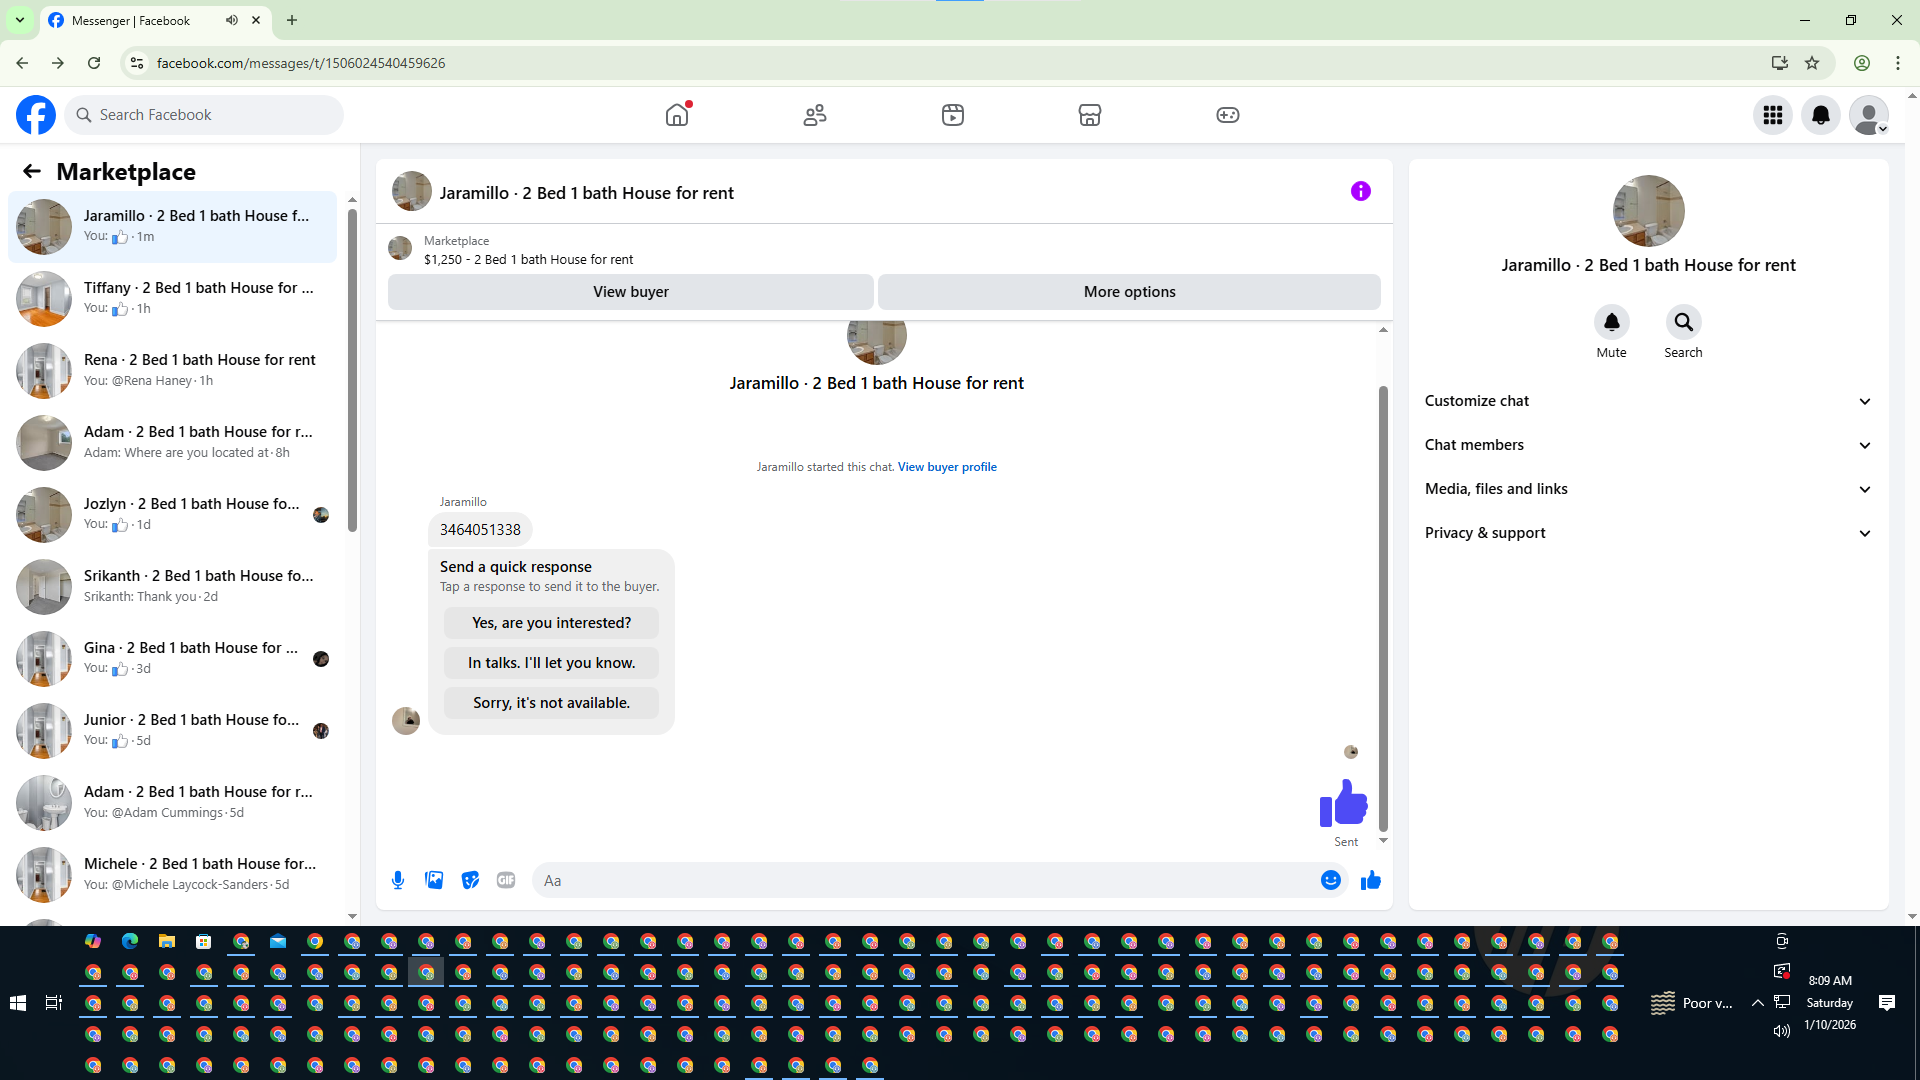This screenshot has width=1920, height=1080.
Task: Click the View buyer button
Action: (x=630, y=292)
